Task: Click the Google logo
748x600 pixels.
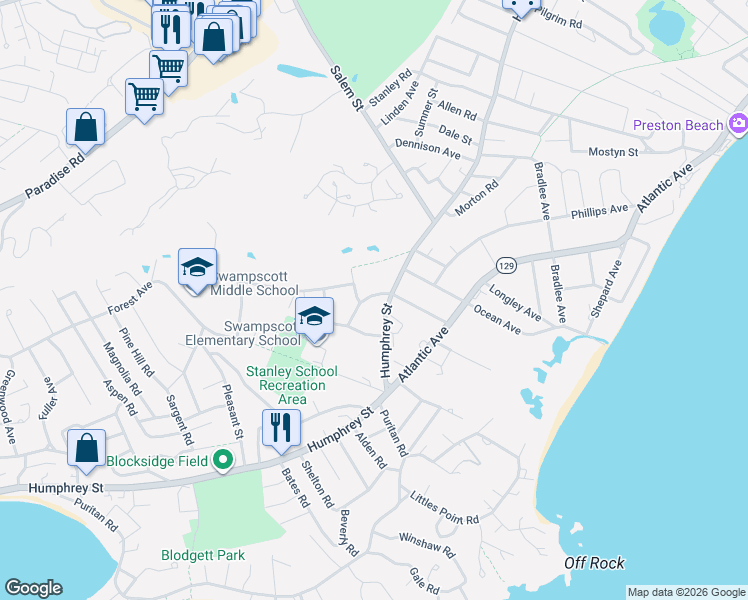Action: (x=33, y=588)
